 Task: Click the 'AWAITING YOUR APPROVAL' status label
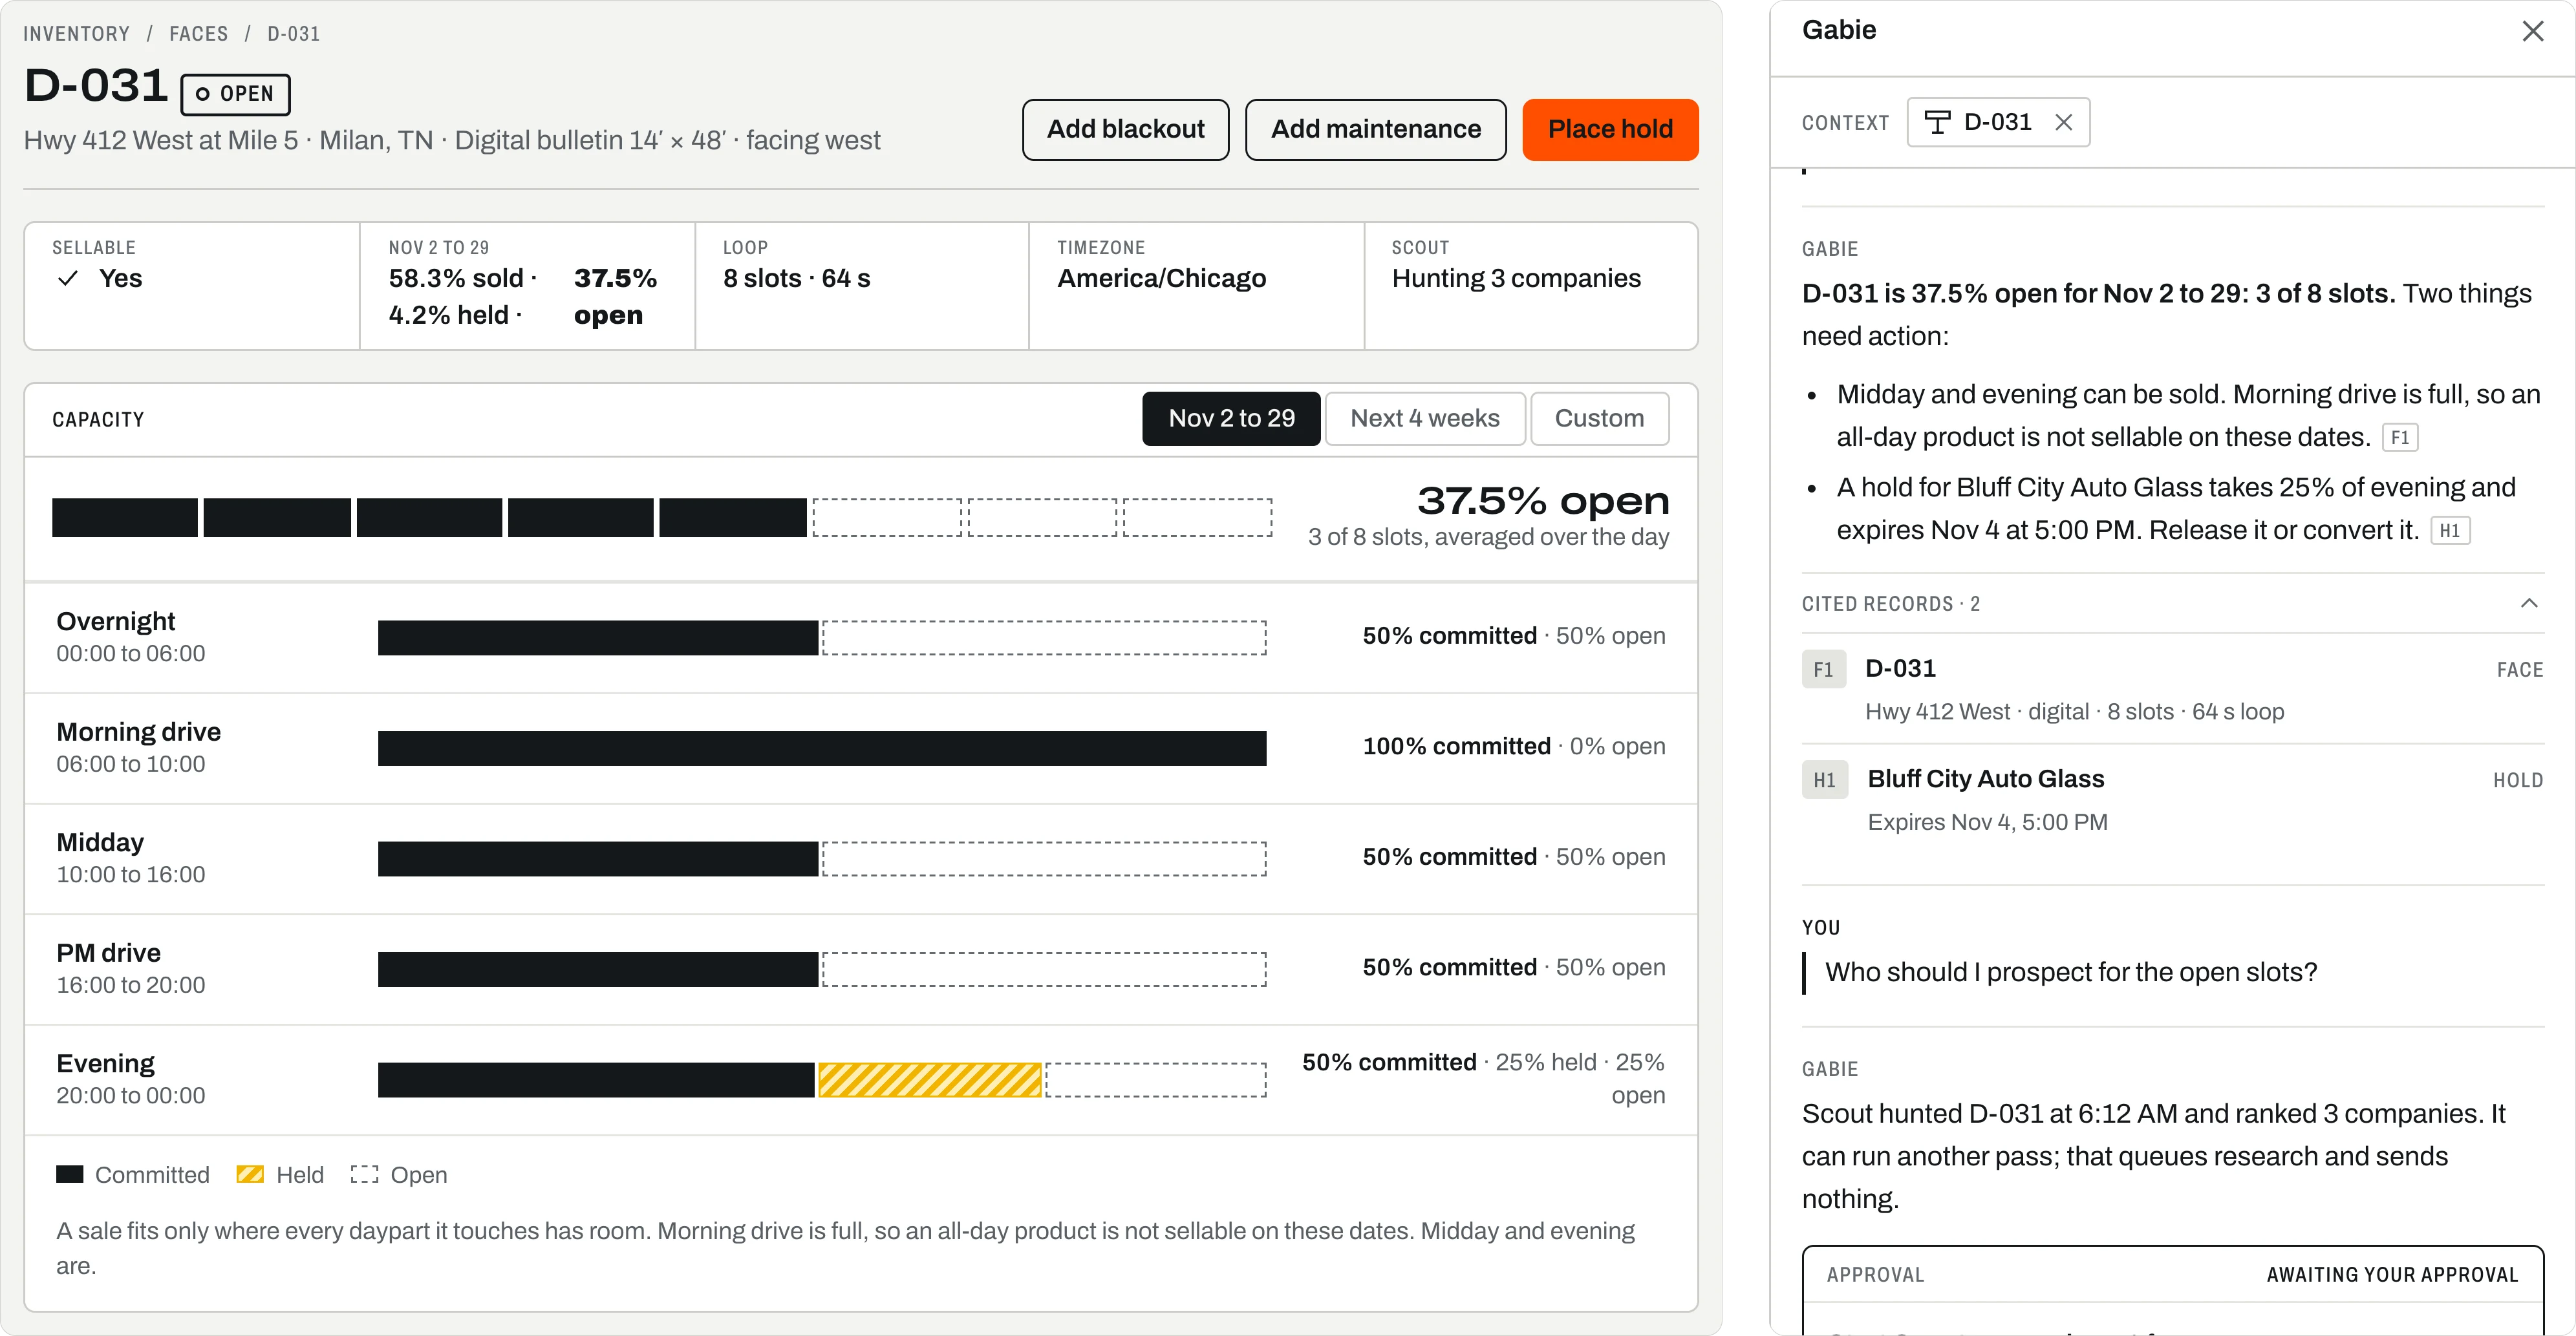pos(2392,1274)
